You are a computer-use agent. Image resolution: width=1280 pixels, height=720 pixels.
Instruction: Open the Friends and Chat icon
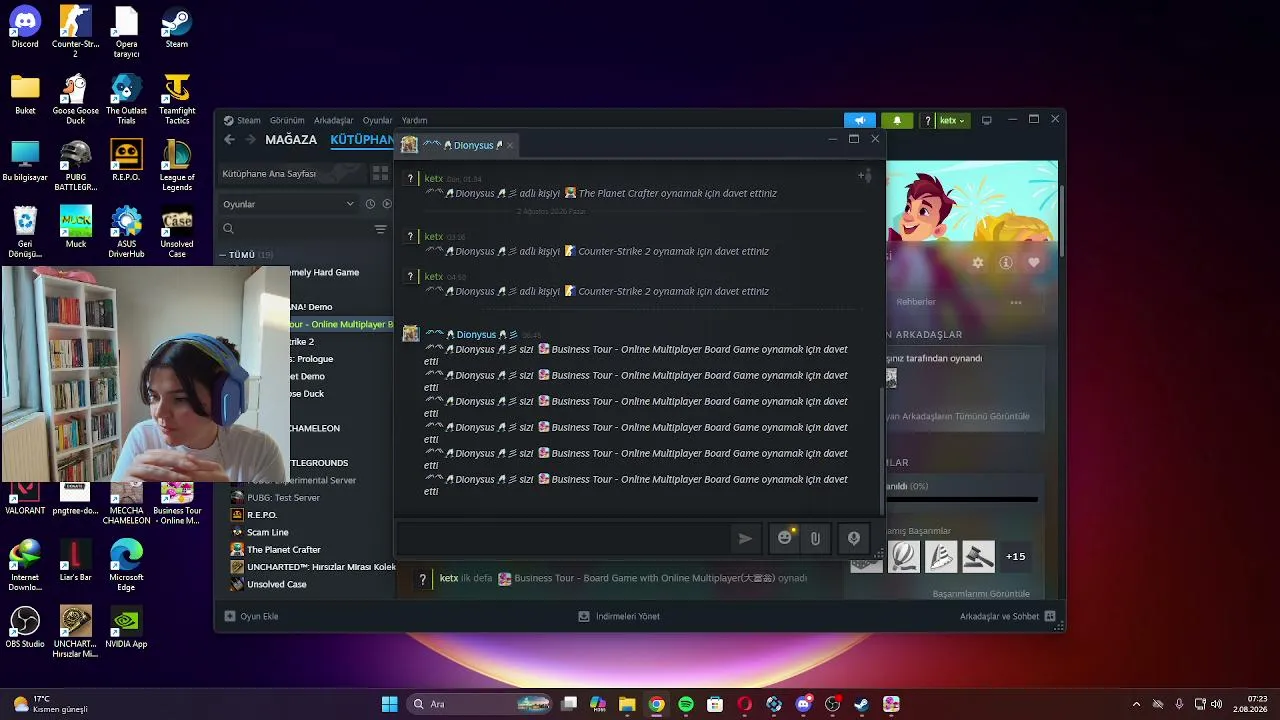pyautogui.click(x=1049, y=617)
